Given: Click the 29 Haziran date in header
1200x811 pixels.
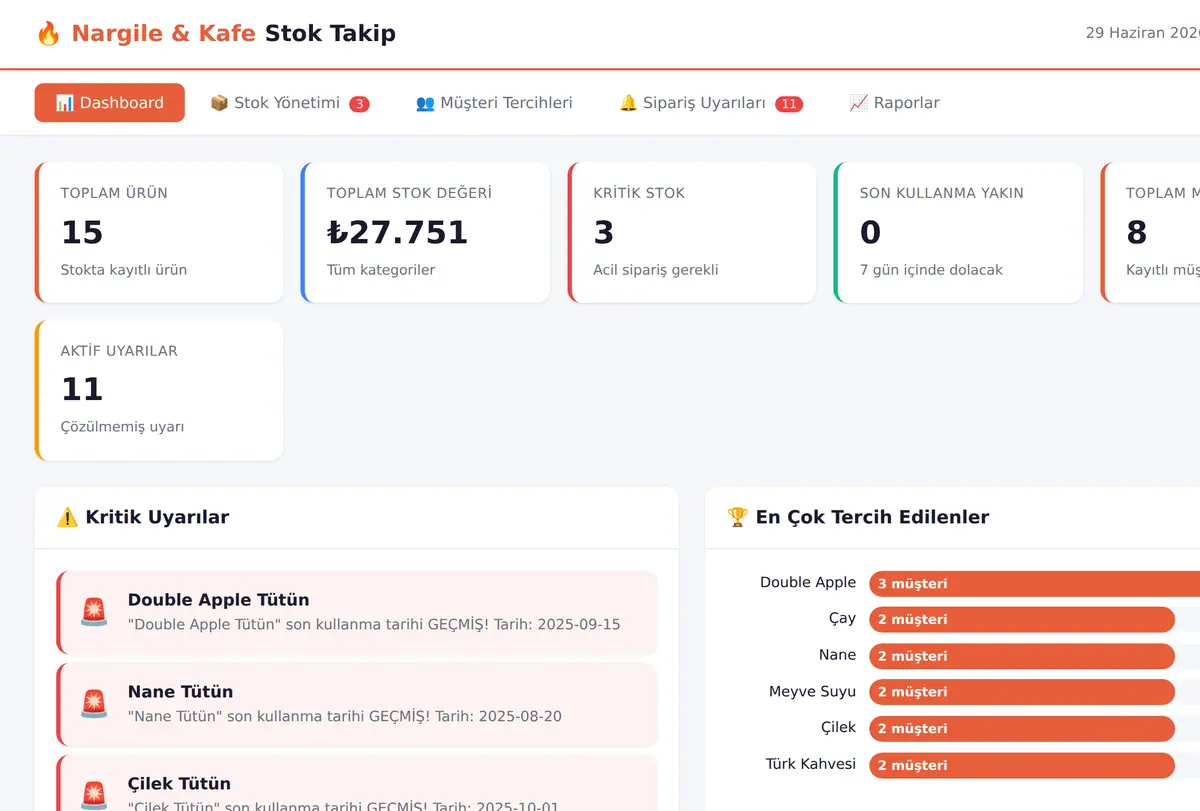Looking at the screenshot, I should [x=1142, y=33].
